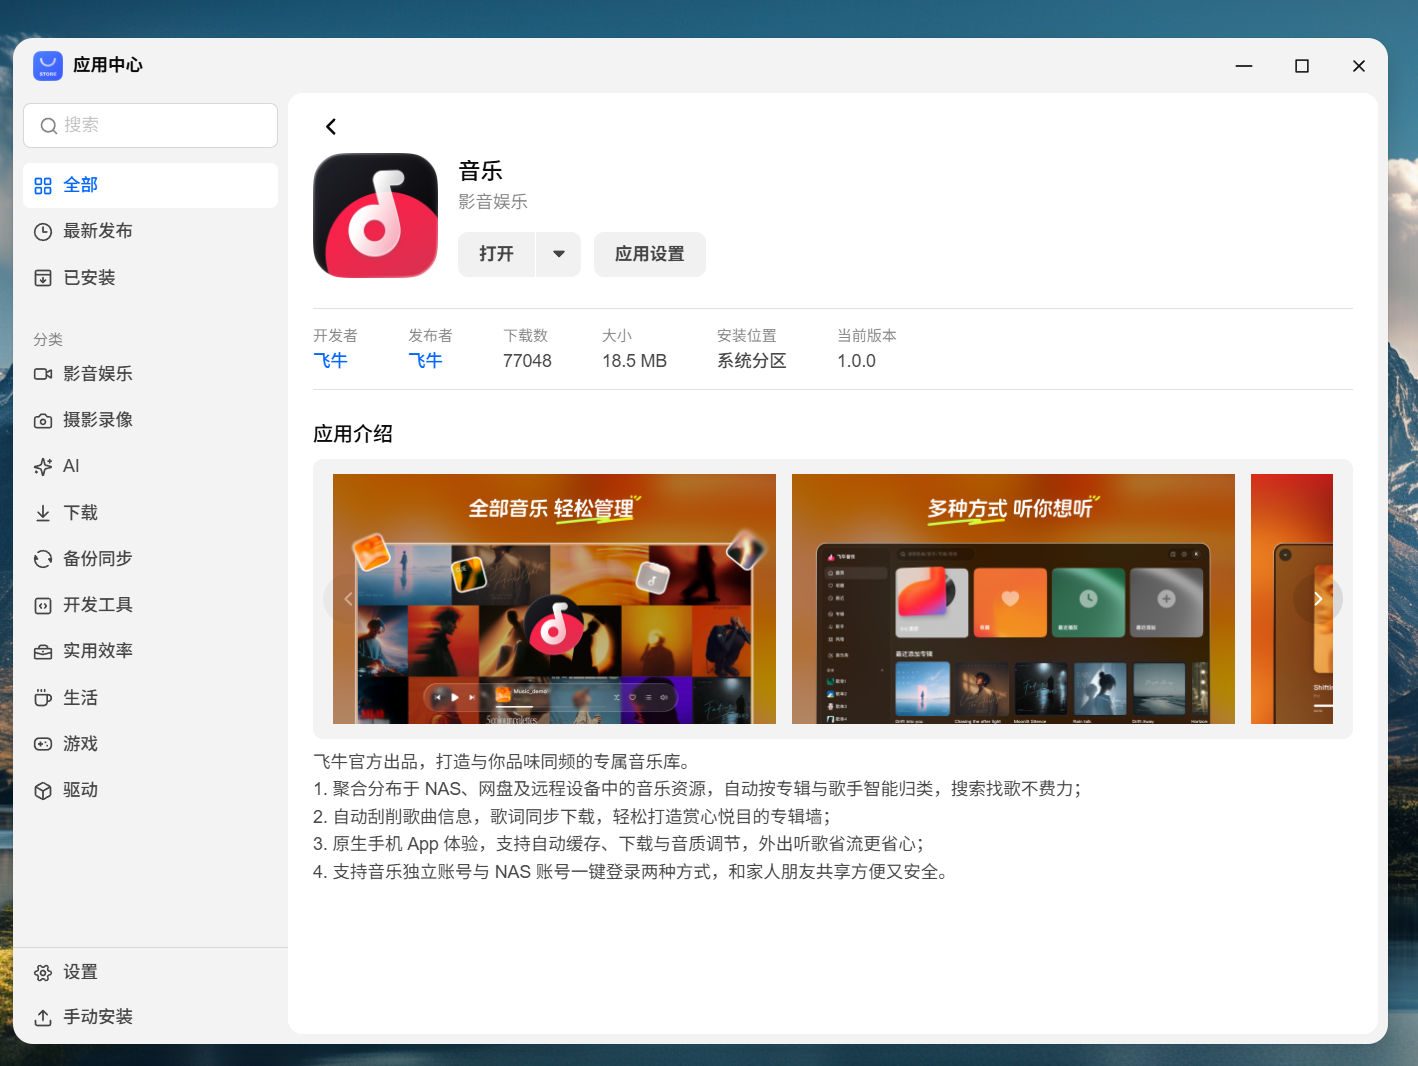Close the 应用中心 window

[1359, 66]
